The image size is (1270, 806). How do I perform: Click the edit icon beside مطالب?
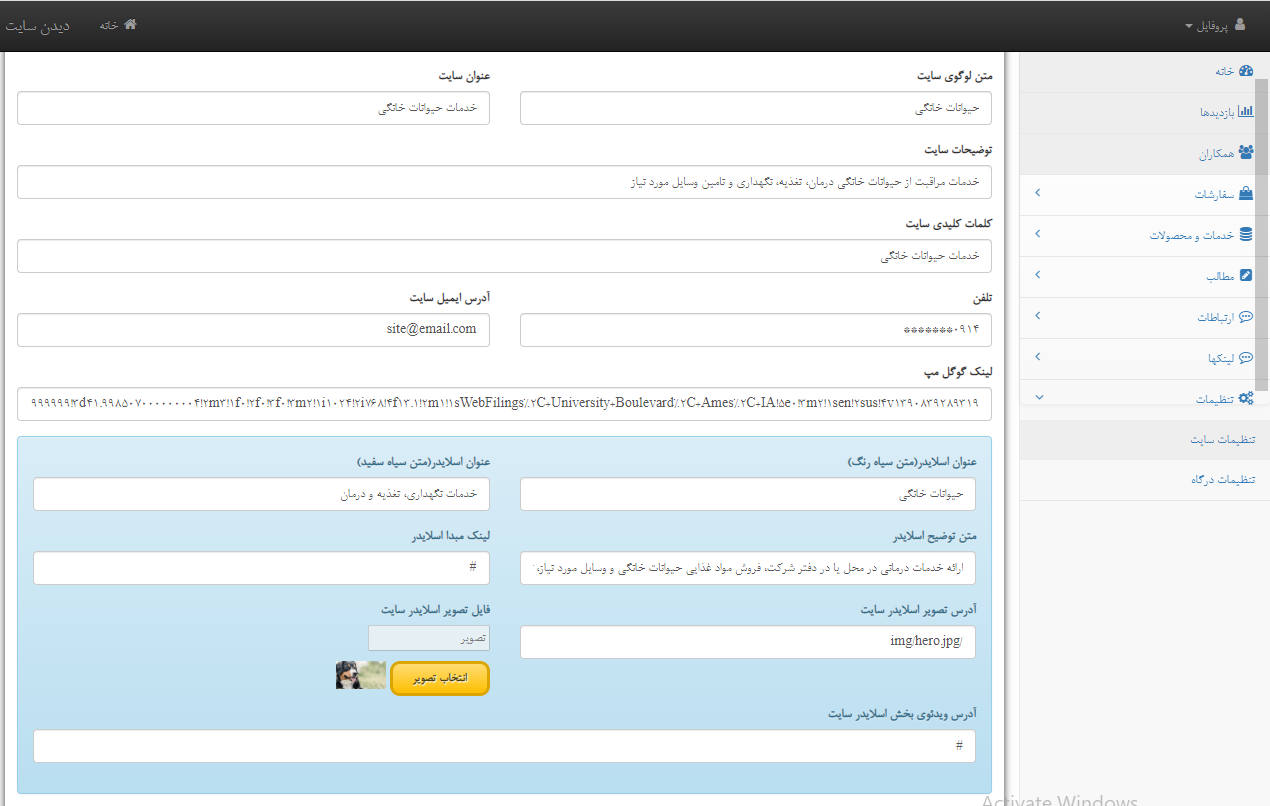(x=1245, y=276)
